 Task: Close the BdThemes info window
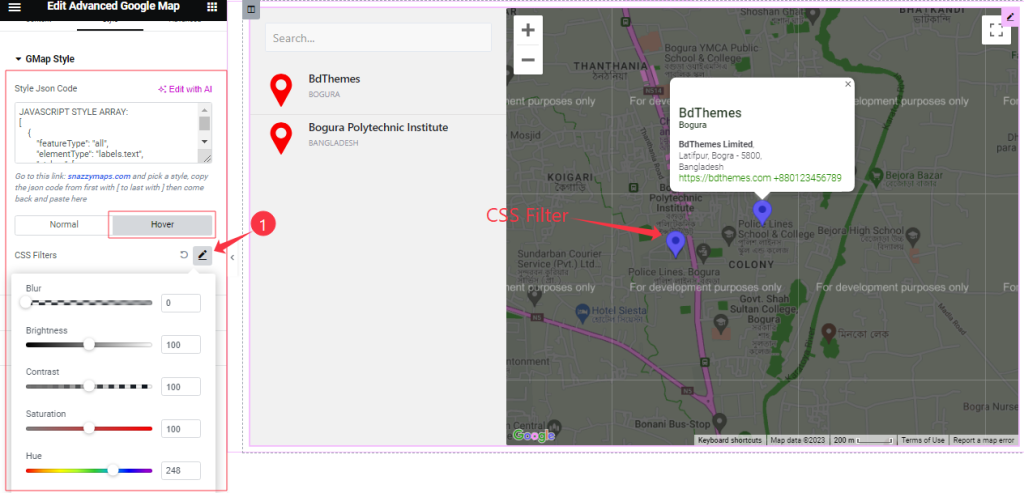pos(848,84)
